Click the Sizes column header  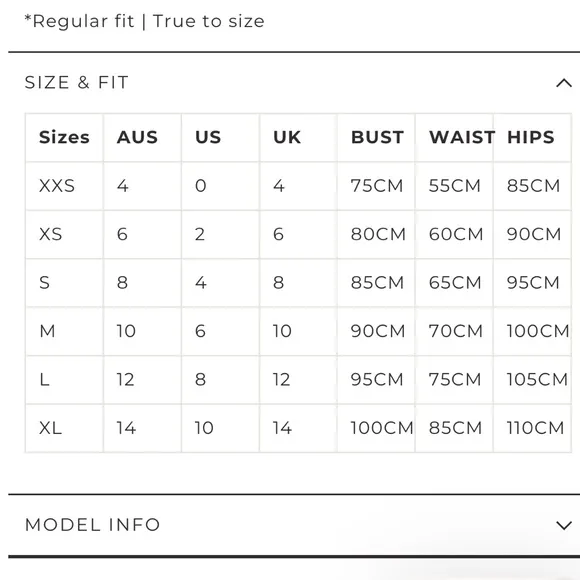pyautogui.click(x=64, y=137)
